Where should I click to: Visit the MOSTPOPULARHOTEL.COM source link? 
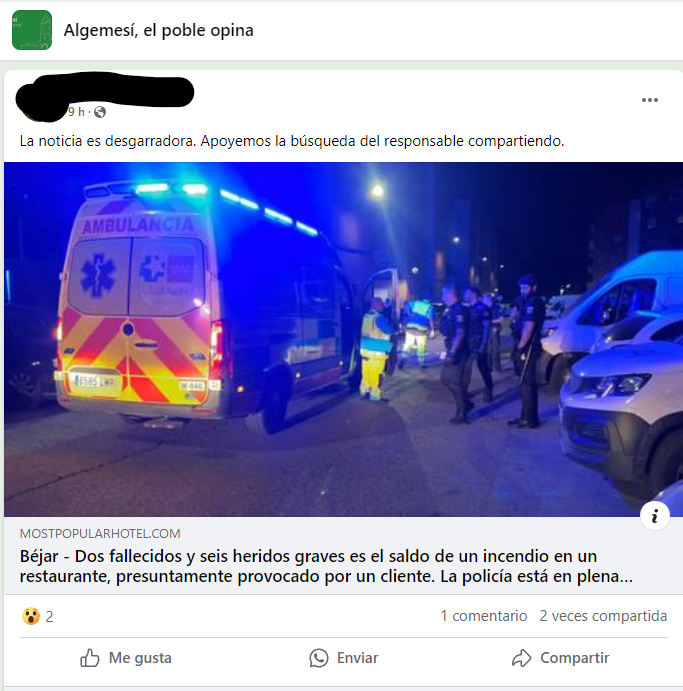pos(100,534)
